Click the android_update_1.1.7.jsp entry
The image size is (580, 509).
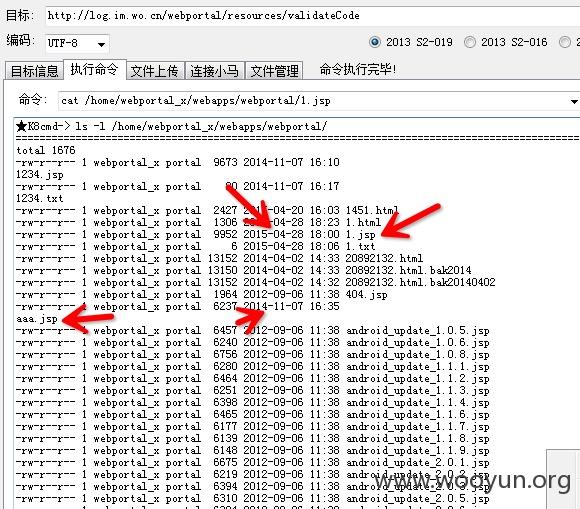tap(418, 427)
